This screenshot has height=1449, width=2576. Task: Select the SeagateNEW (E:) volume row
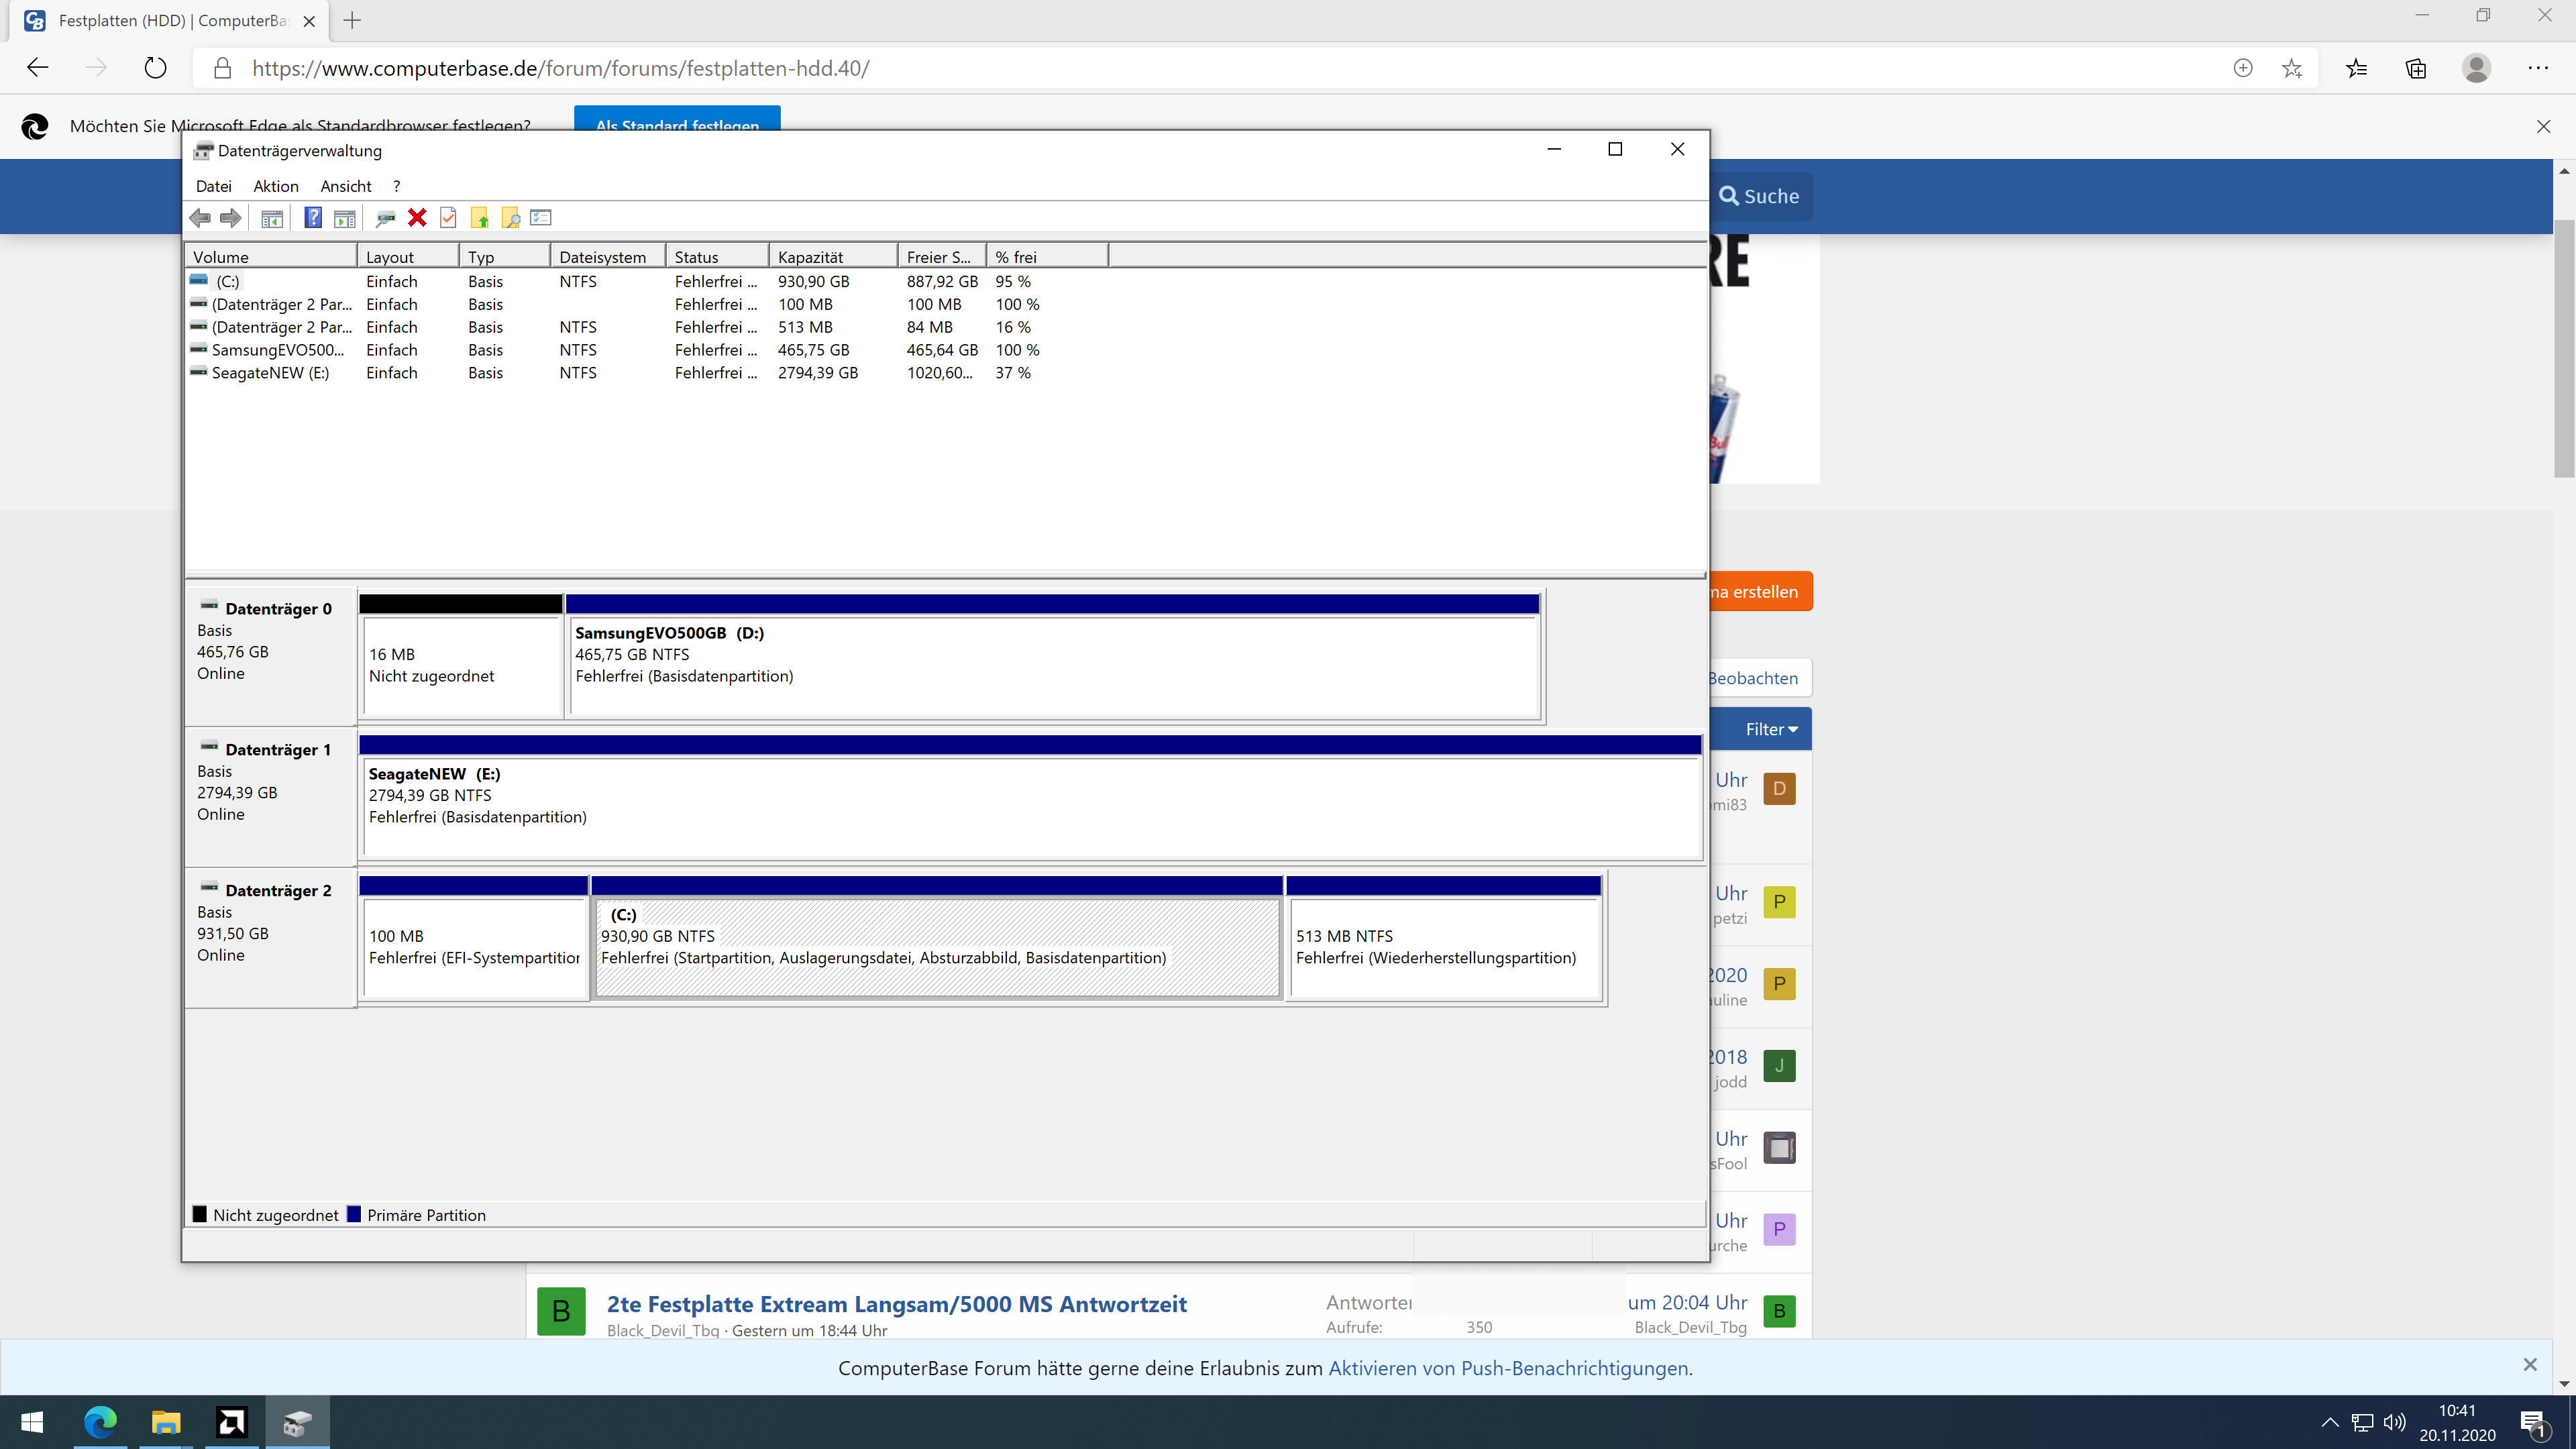[270, 373]
